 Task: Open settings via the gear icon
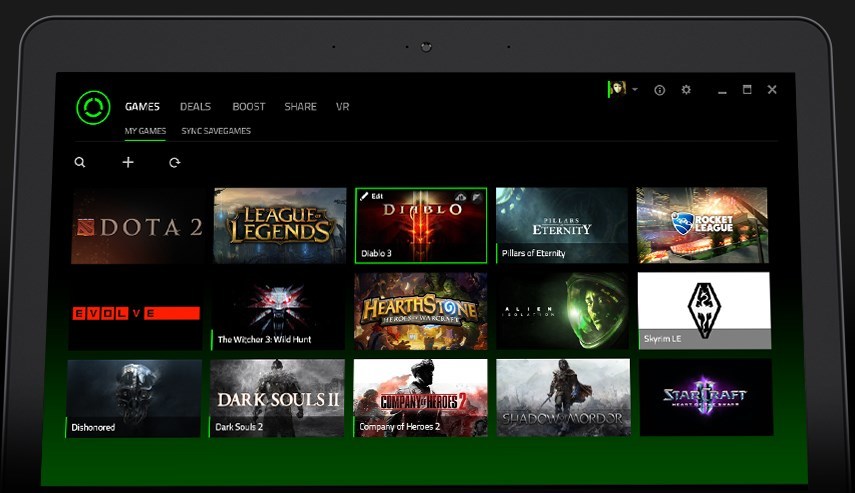(686, 89)
